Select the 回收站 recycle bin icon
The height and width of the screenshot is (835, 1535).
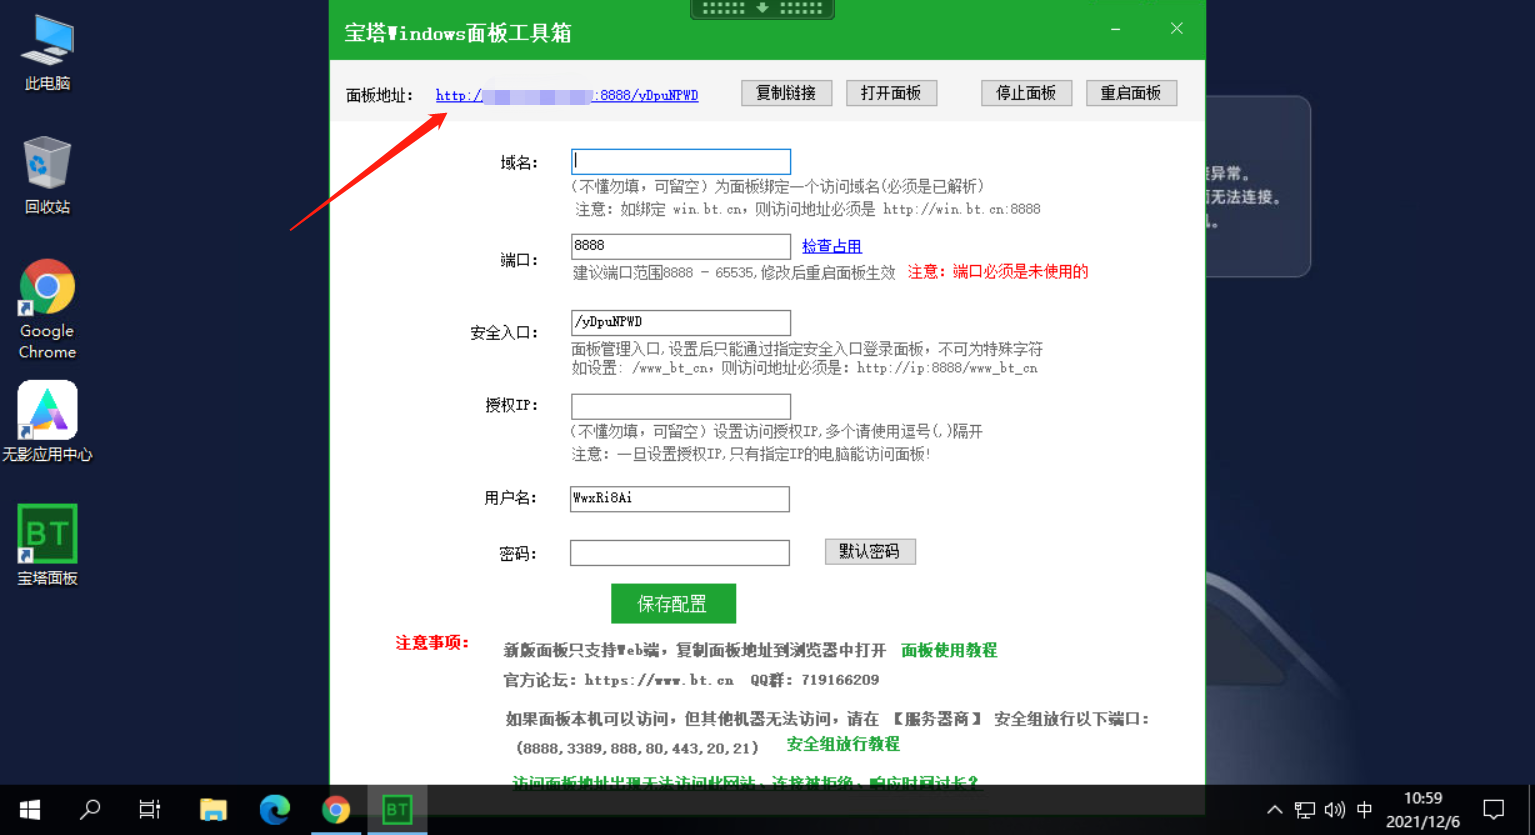(47, 176)
